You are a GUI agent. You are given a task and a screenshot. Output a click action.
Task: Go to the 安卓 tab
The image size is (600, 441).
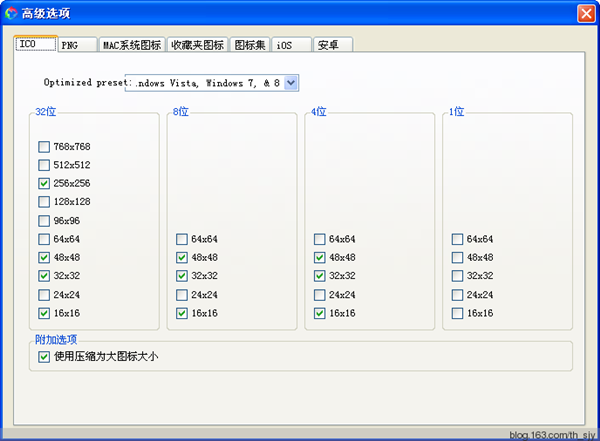pyautogui.click(x=329, y=45)
